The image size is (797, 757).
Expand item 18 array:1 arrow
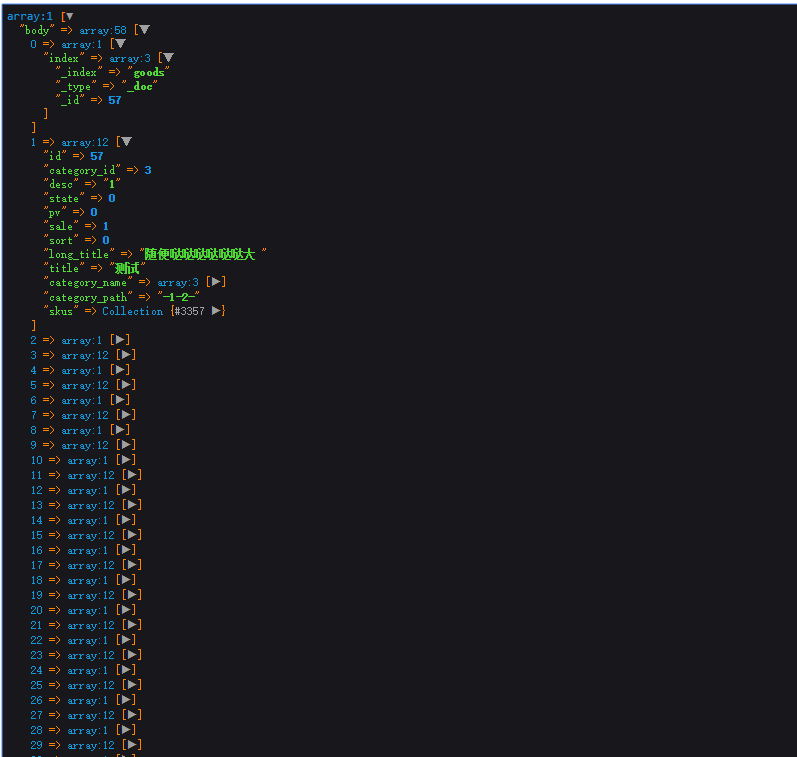pos(127,580)
